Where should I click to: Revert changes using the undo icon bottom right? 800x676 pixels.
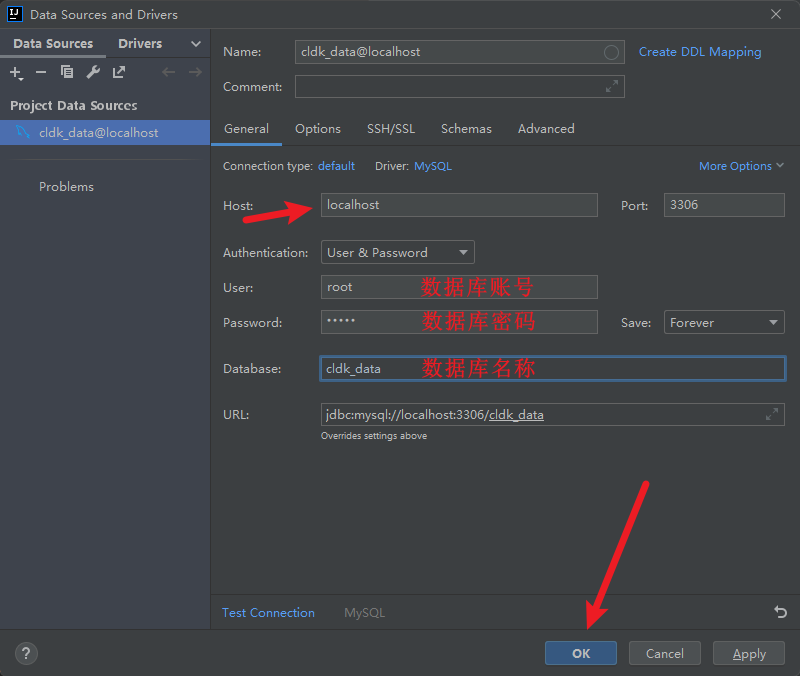point(780,611)
